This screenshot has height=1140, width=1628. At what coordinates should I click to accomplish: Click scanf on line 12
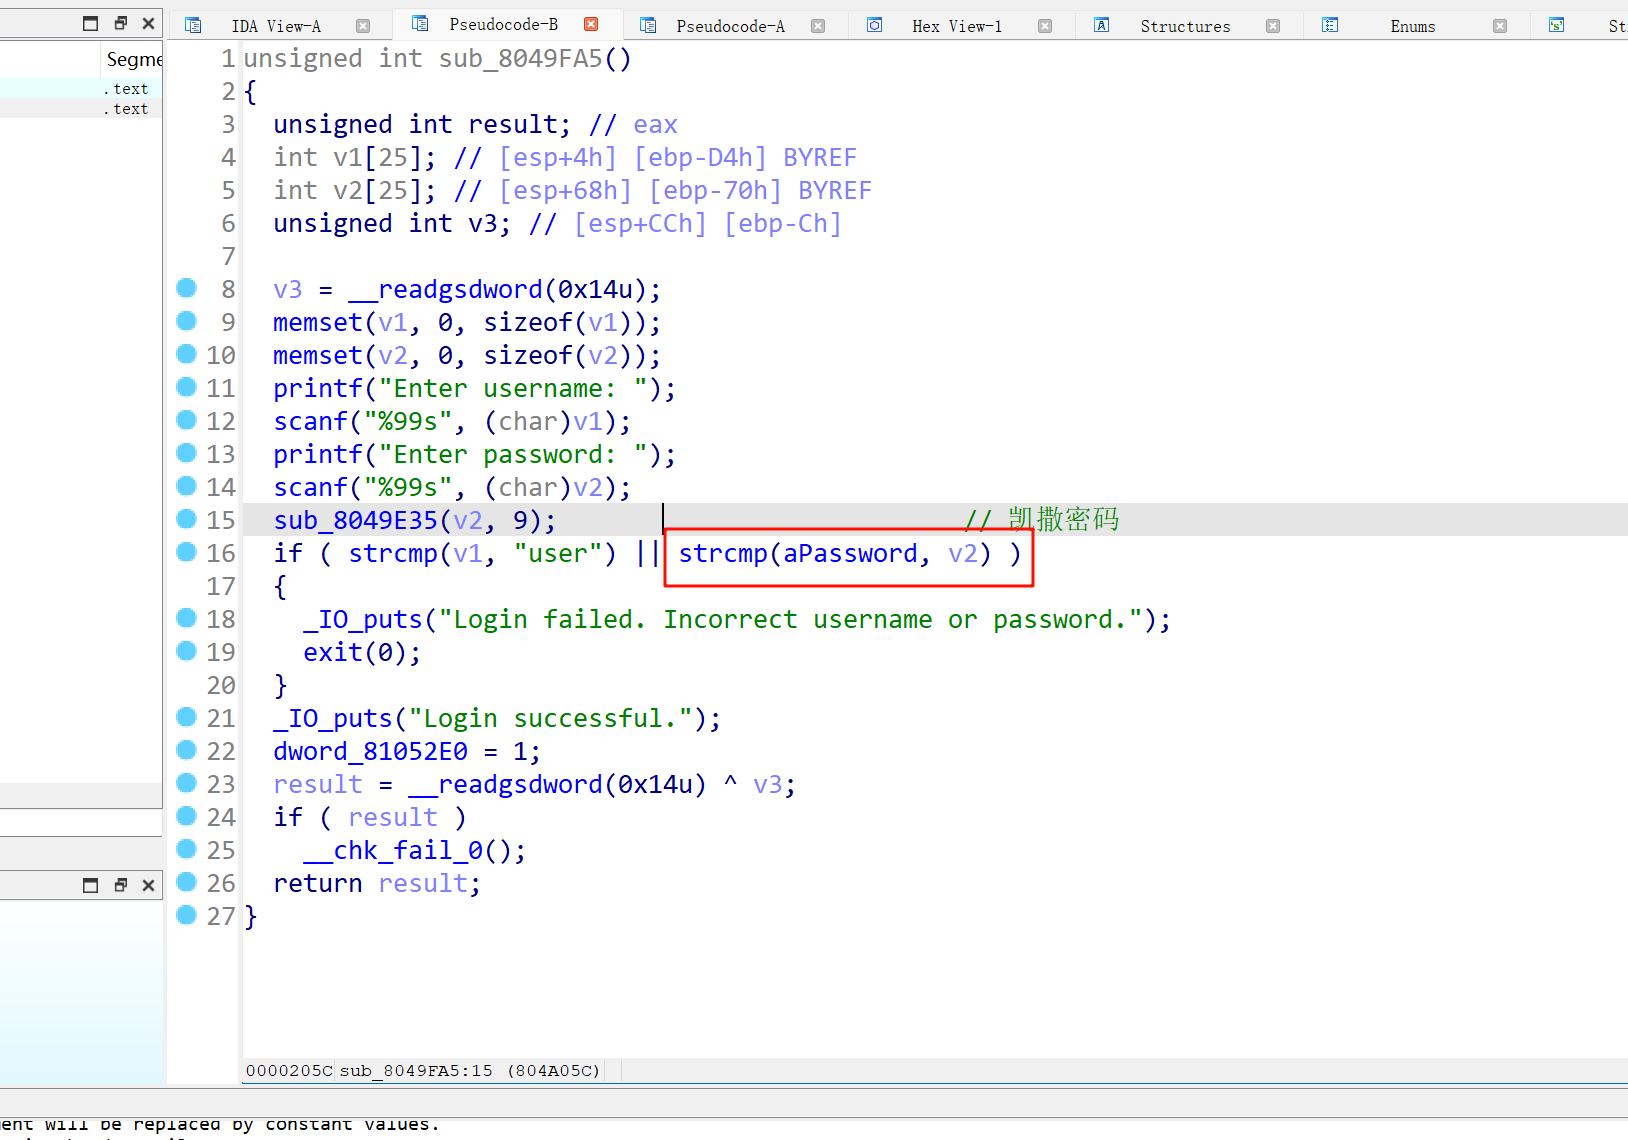(x=311, y=422)
